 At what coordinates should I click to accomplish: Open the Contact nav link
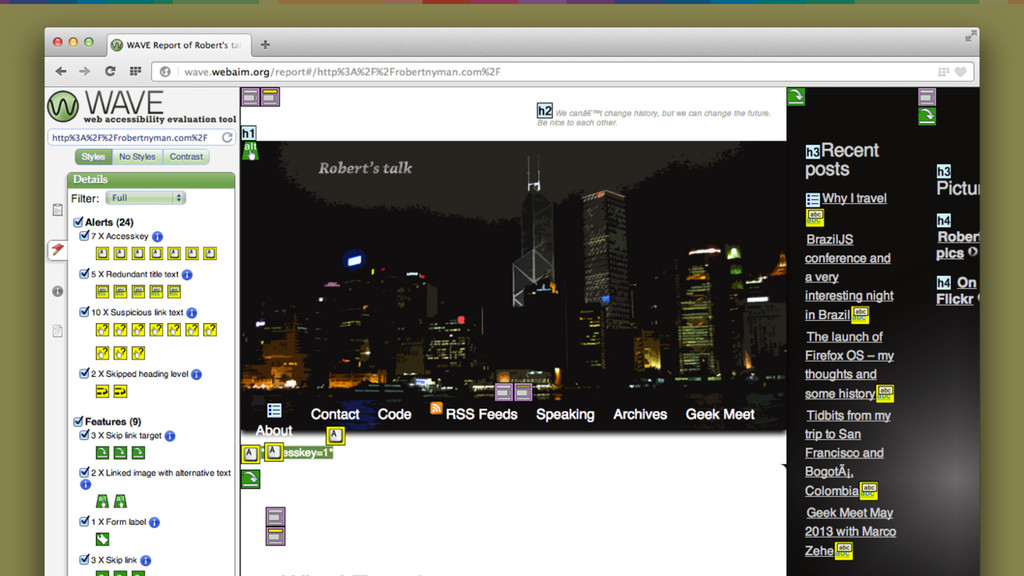tap(335, 414)
